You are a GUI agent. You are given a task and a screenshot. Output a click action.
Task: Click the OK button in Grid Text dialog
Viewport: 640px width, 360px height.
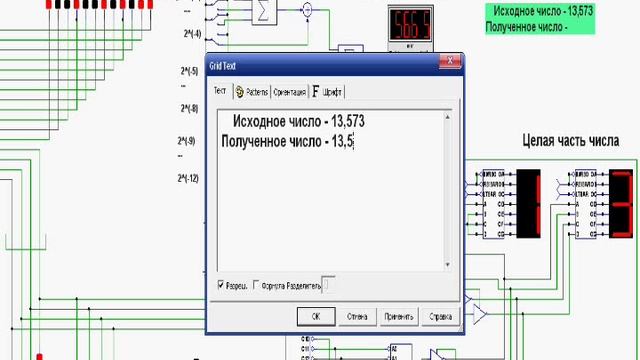[316, 316]
